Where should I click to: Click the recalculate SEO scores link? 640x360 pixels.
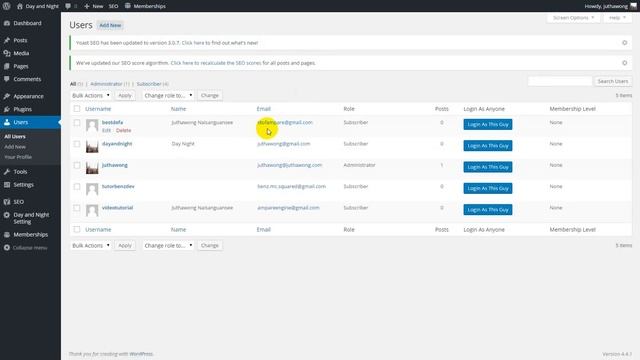coord(216,63)
